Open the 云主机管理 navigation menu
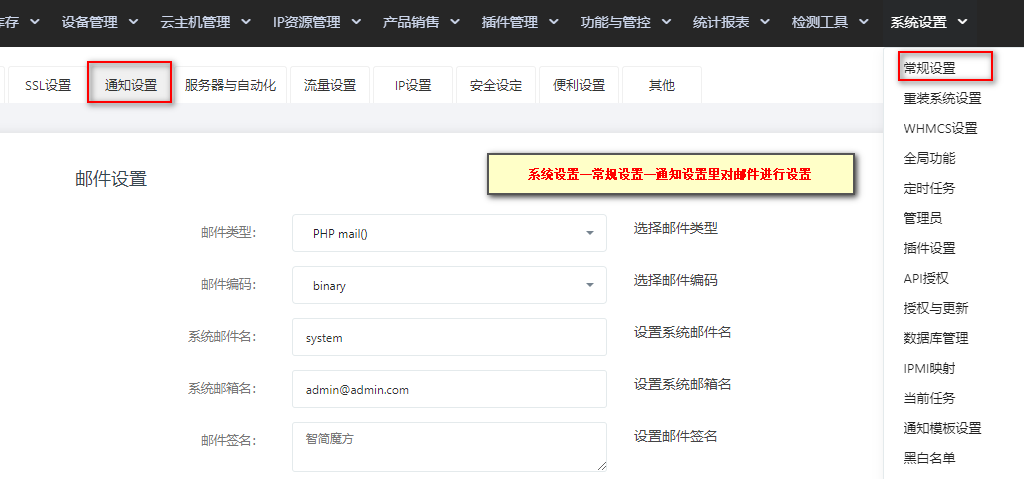1024x479 pixels. pos(205,22)
